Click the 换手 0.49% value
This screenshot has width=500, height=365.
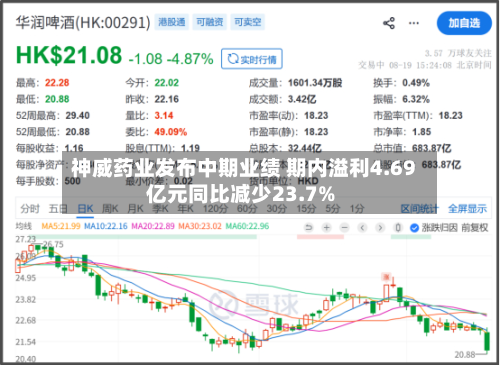pyautogui.click(x=416, y=83)
